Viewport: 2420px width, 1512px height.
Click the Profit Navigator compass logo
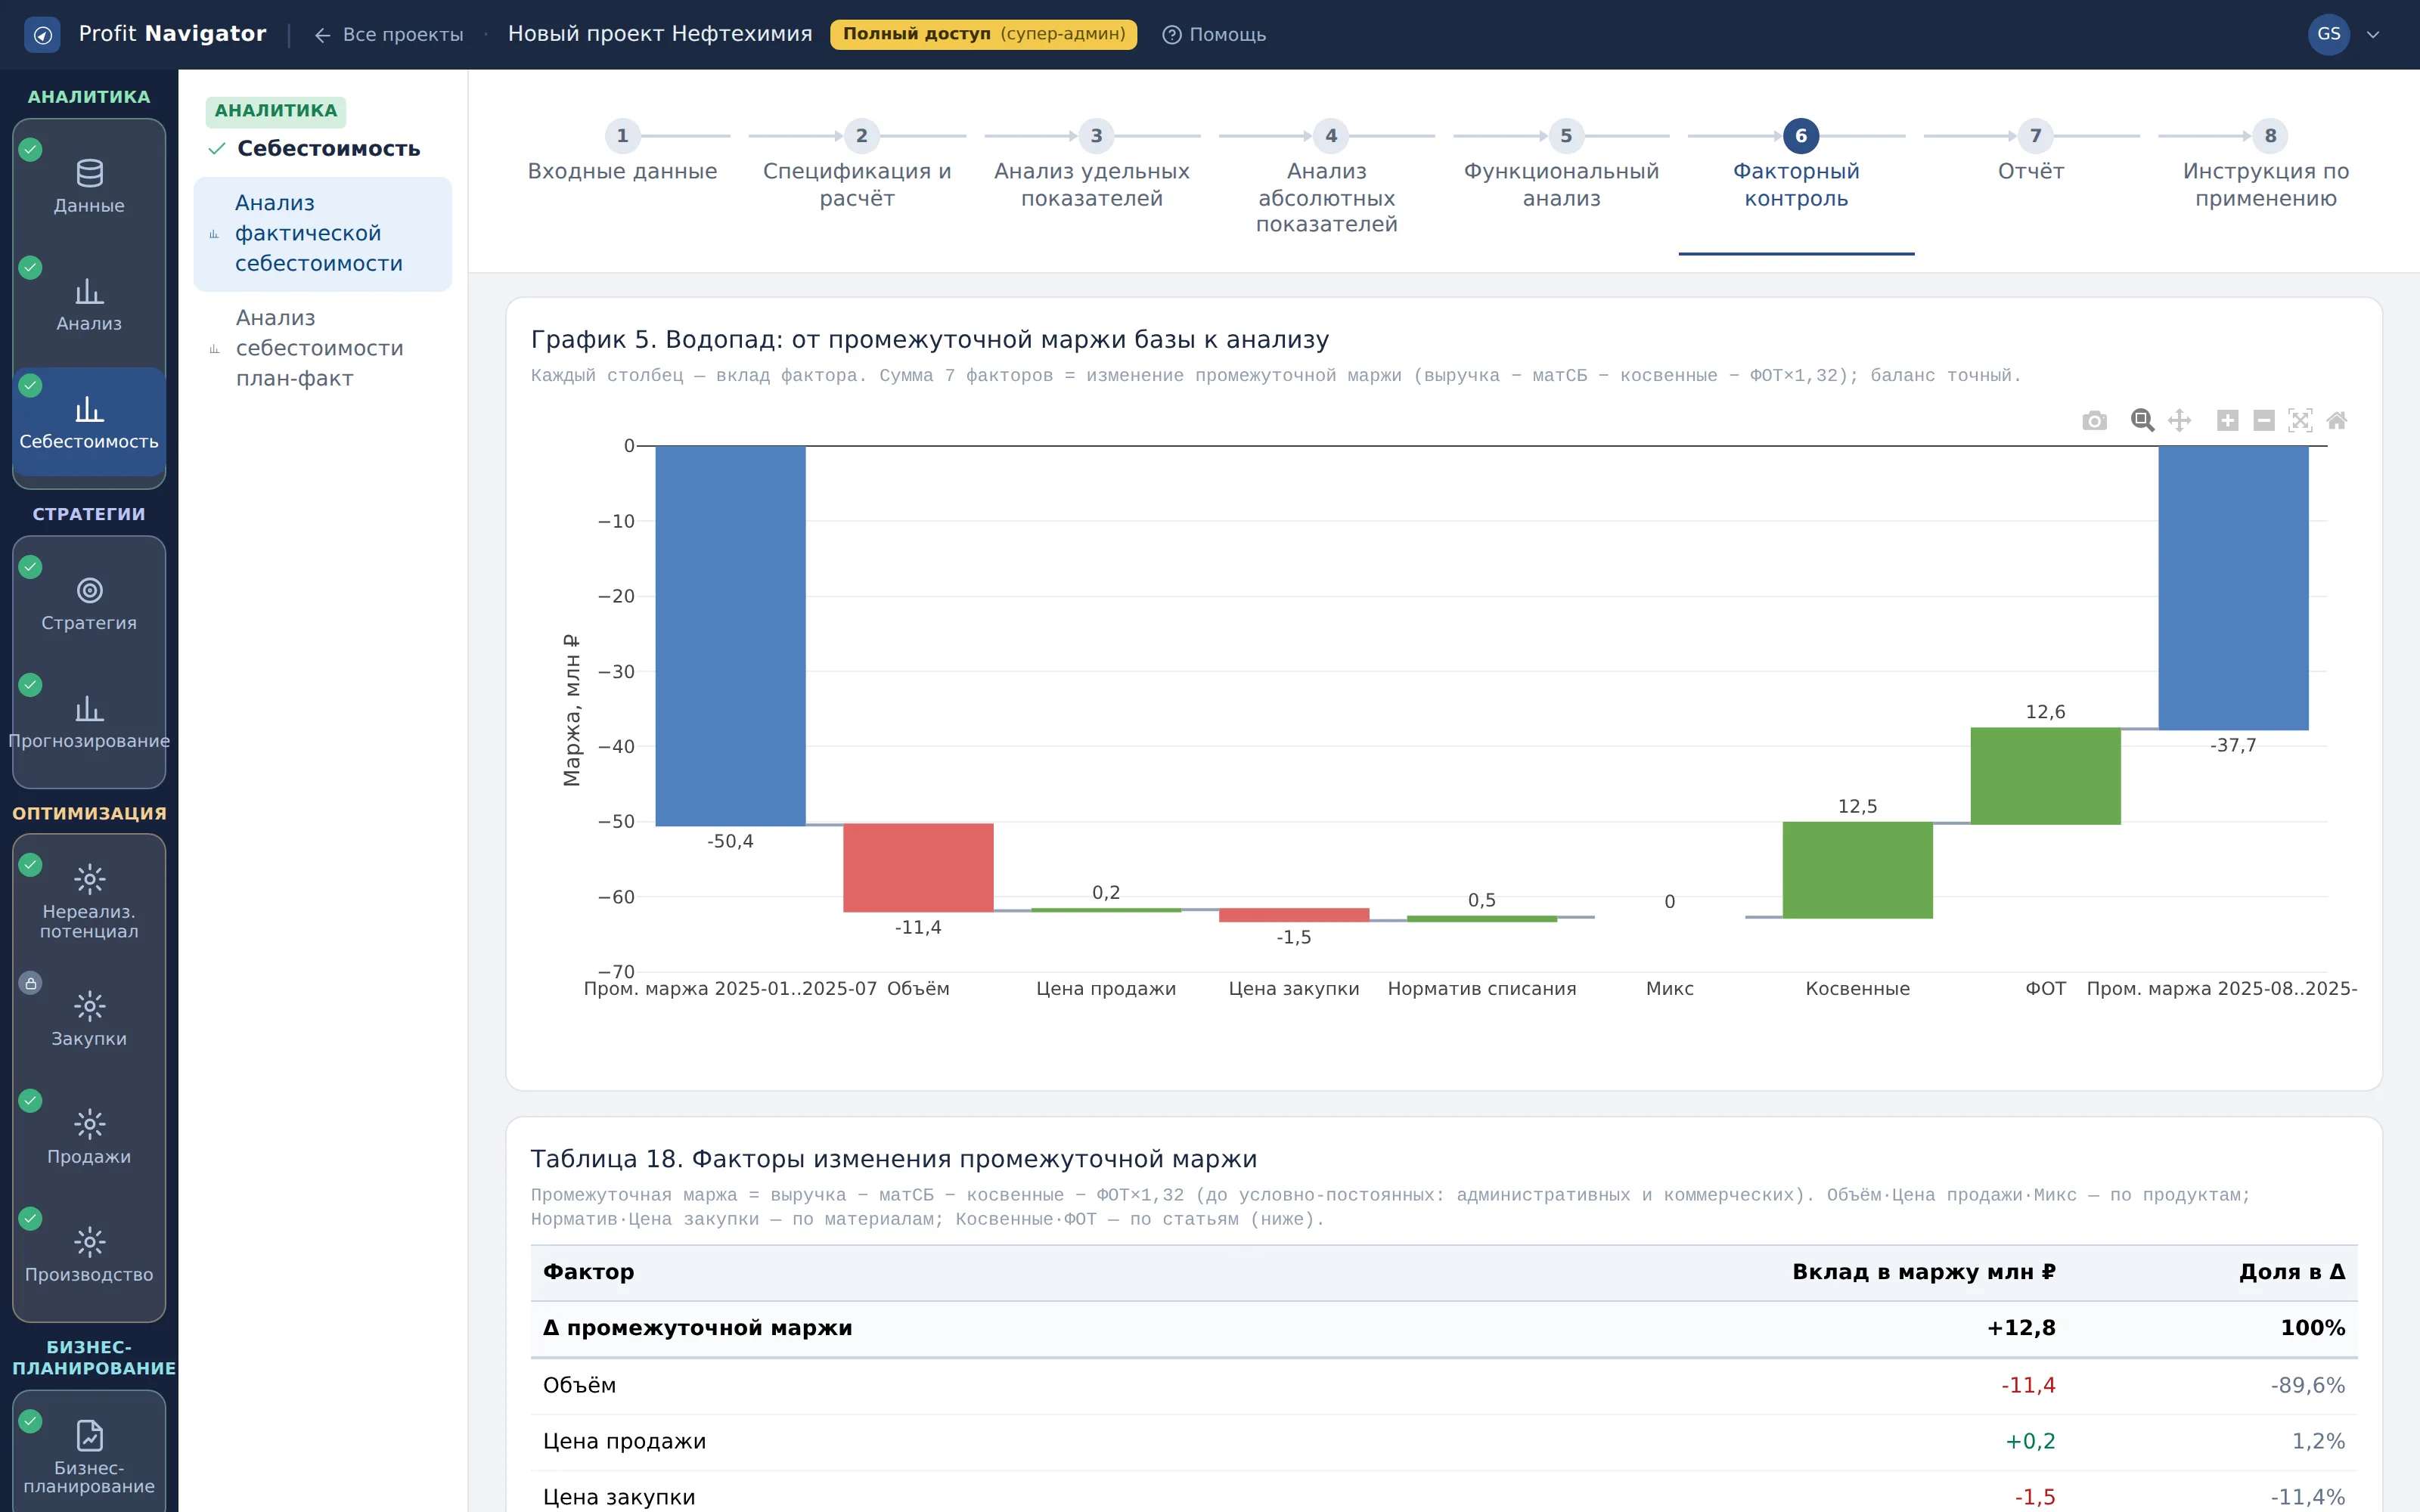[42, 35]
